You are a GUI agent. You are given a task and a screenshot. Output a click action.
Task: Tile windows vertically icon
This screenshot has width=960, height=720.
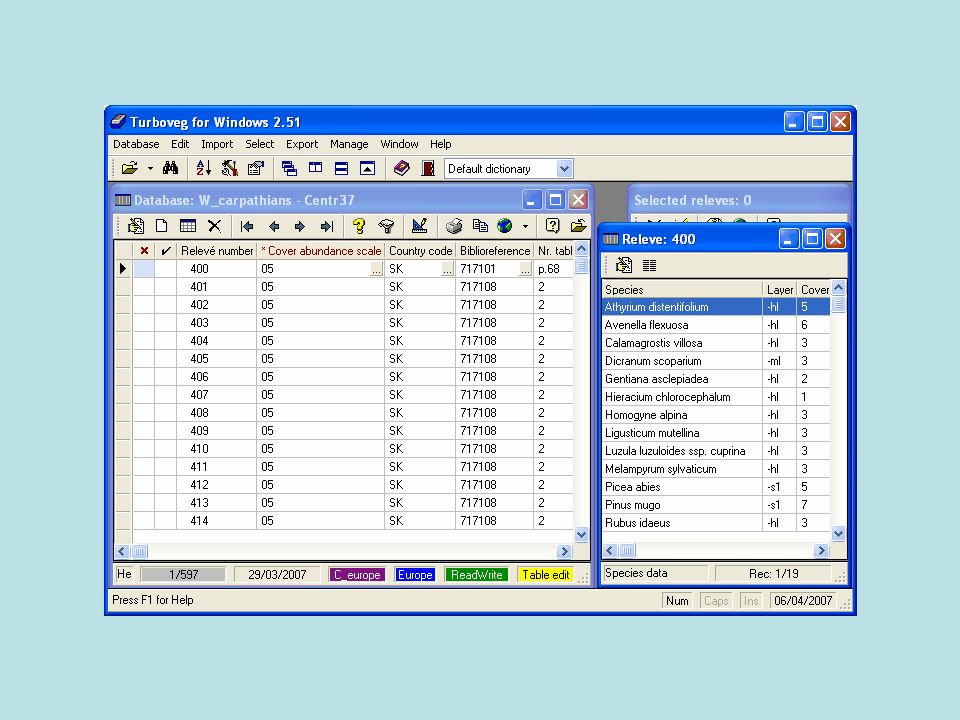pos(315,168)
